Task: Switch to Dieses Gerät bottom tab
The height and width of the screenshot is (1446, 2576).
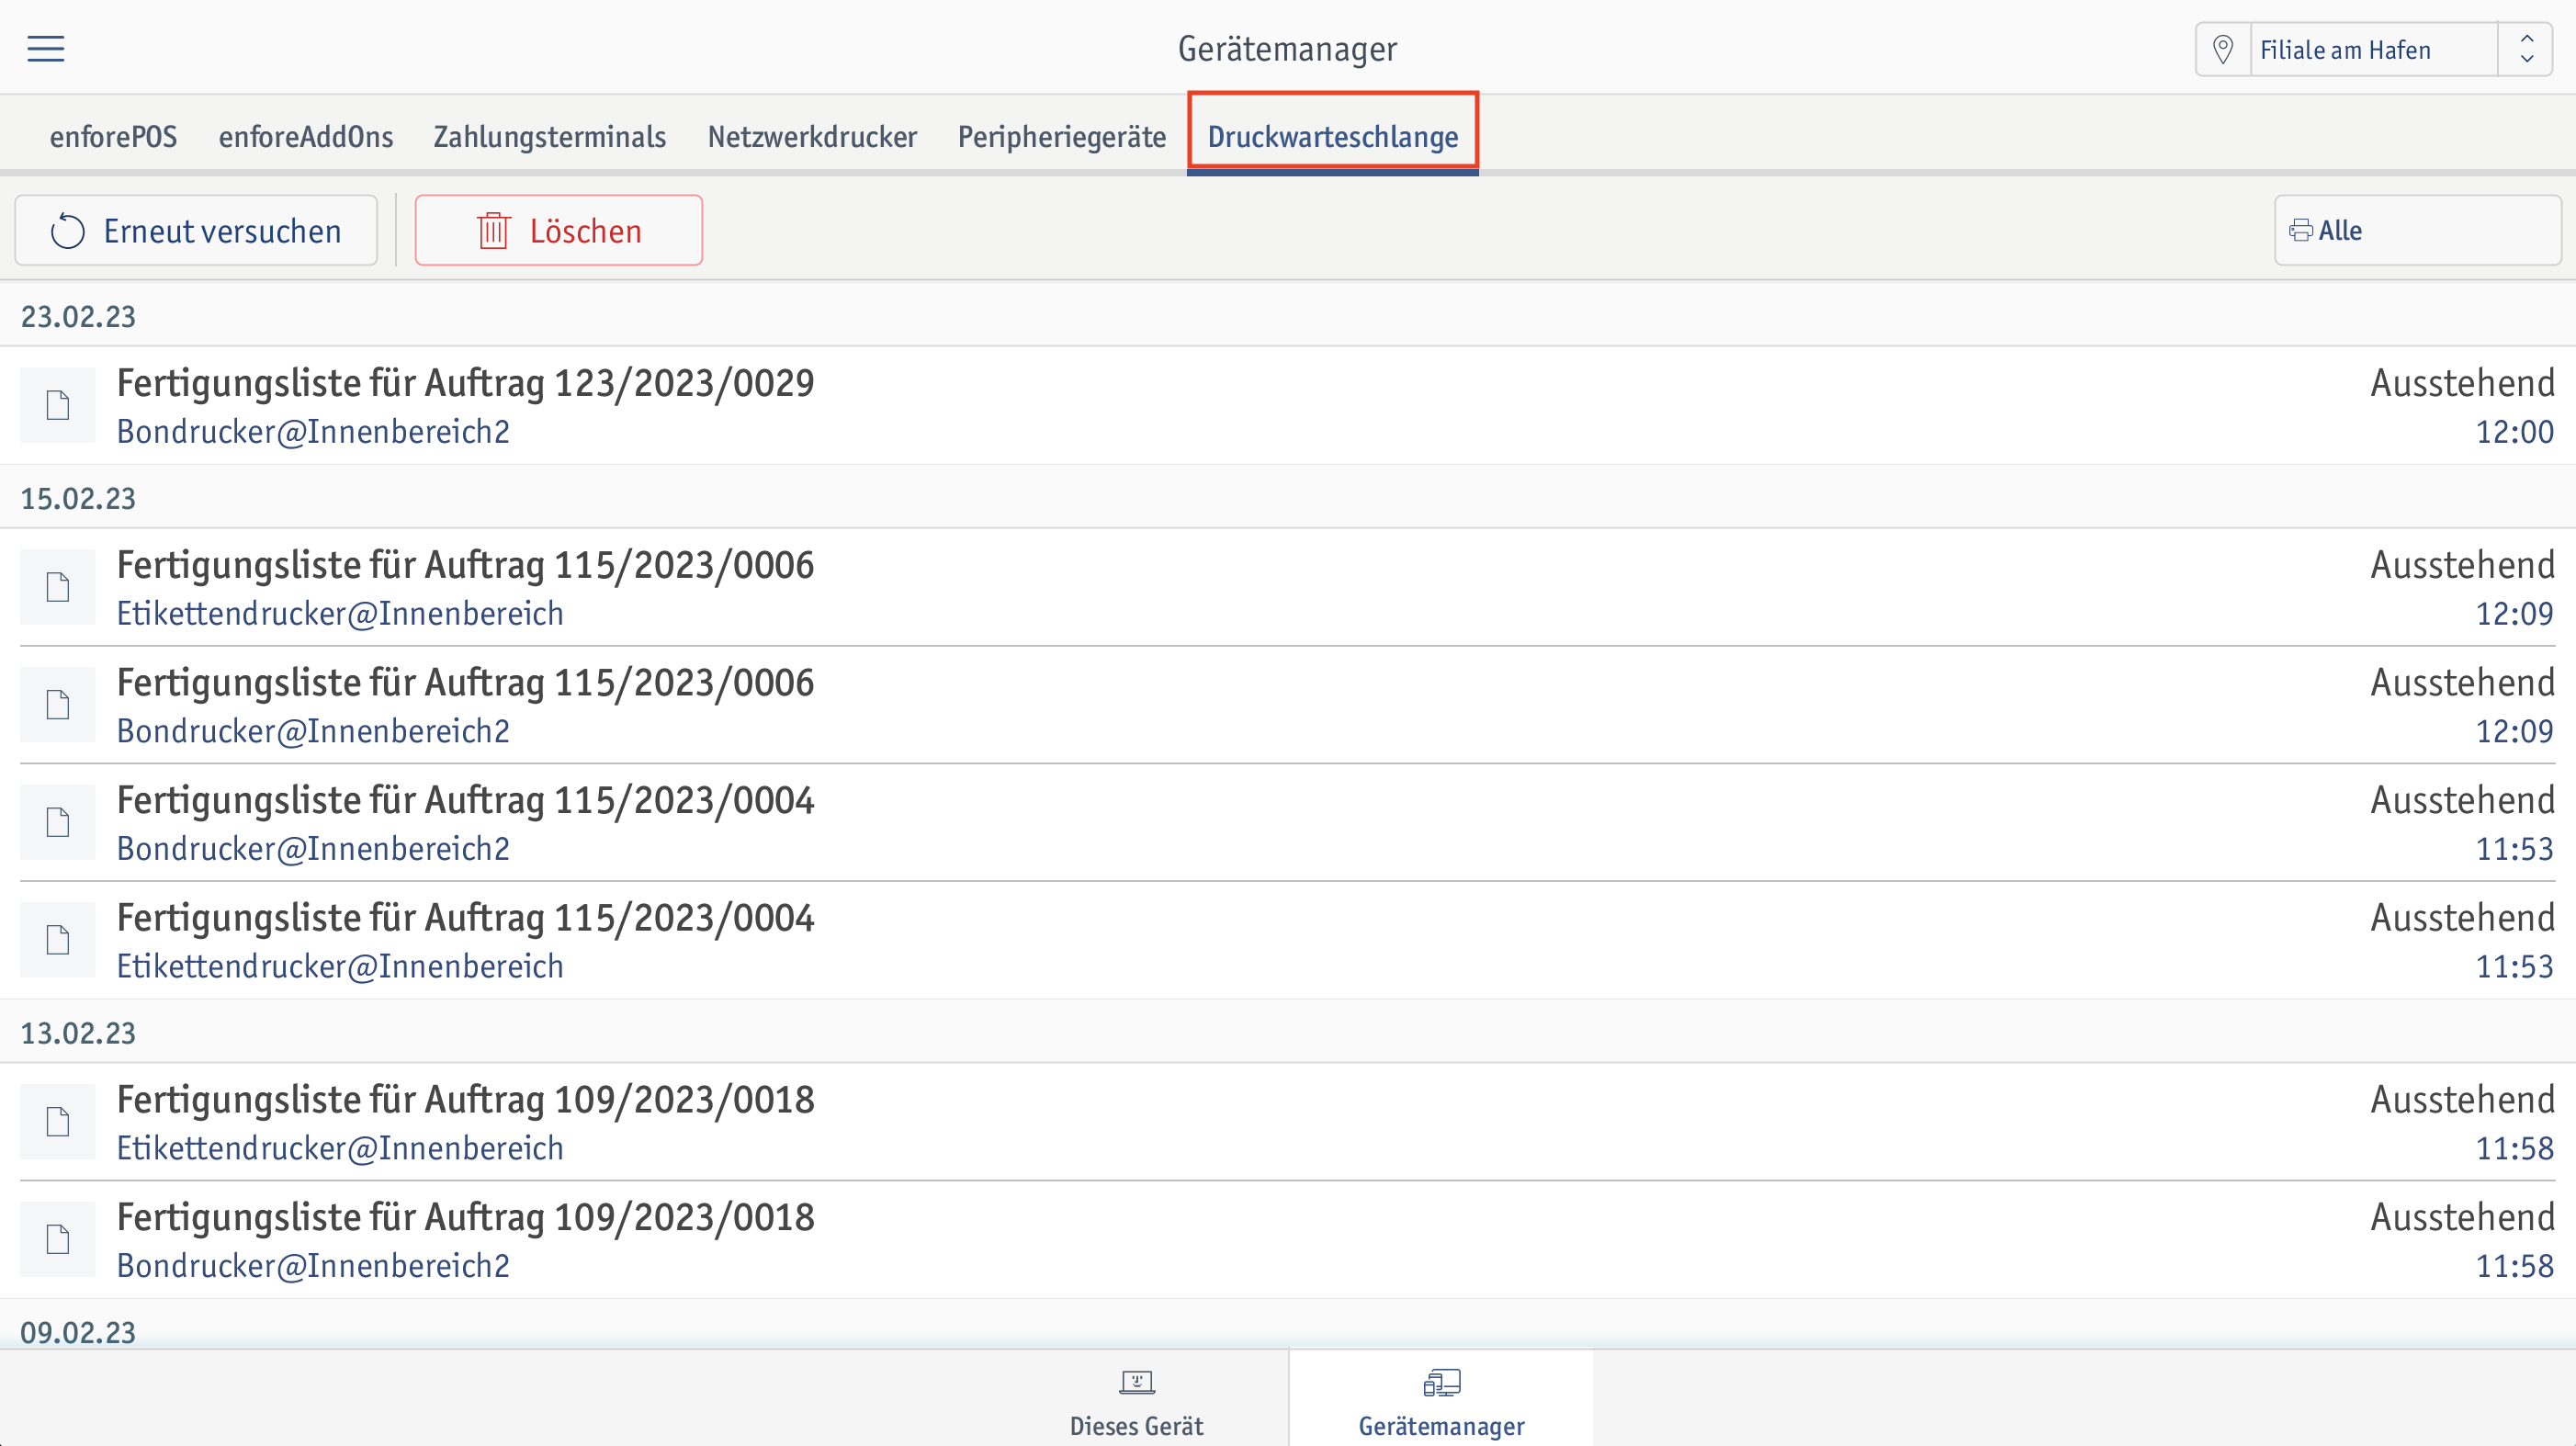Action: point(1136,1400)
